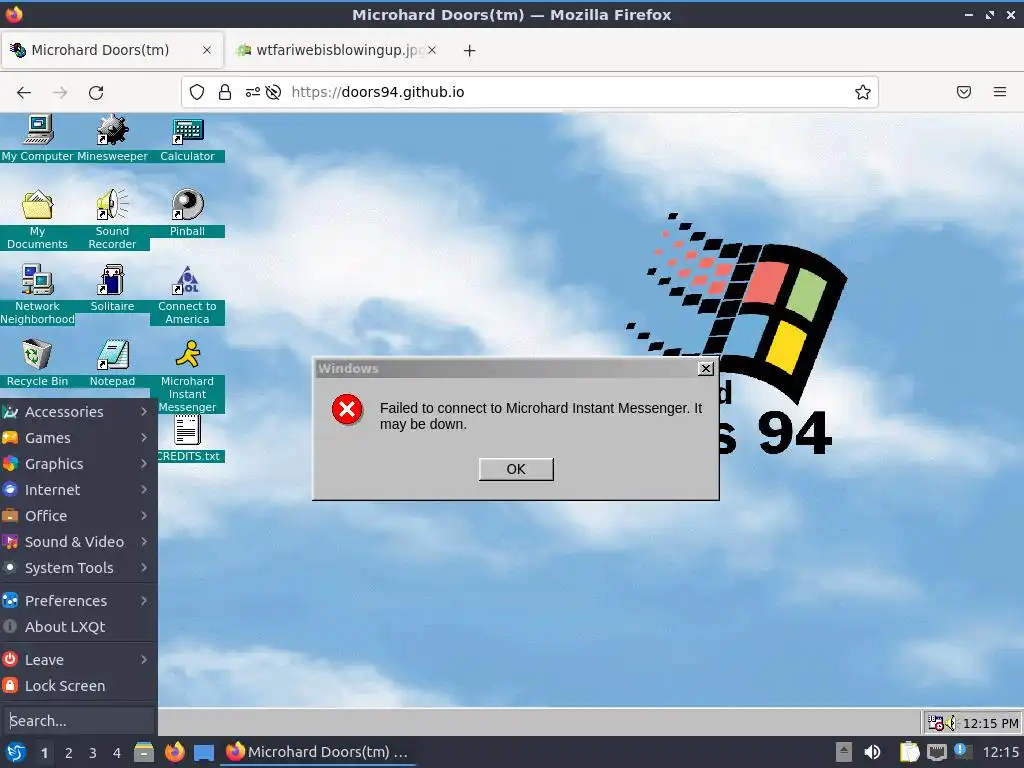Save page to Pocket

point(964,92)
